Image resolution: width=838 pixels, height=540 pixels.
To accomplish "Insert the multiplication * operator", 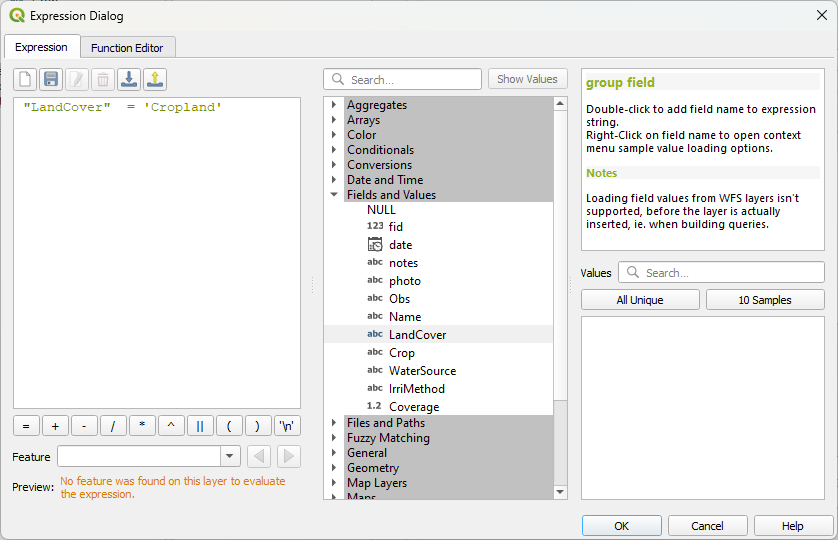I will point(142,426).
